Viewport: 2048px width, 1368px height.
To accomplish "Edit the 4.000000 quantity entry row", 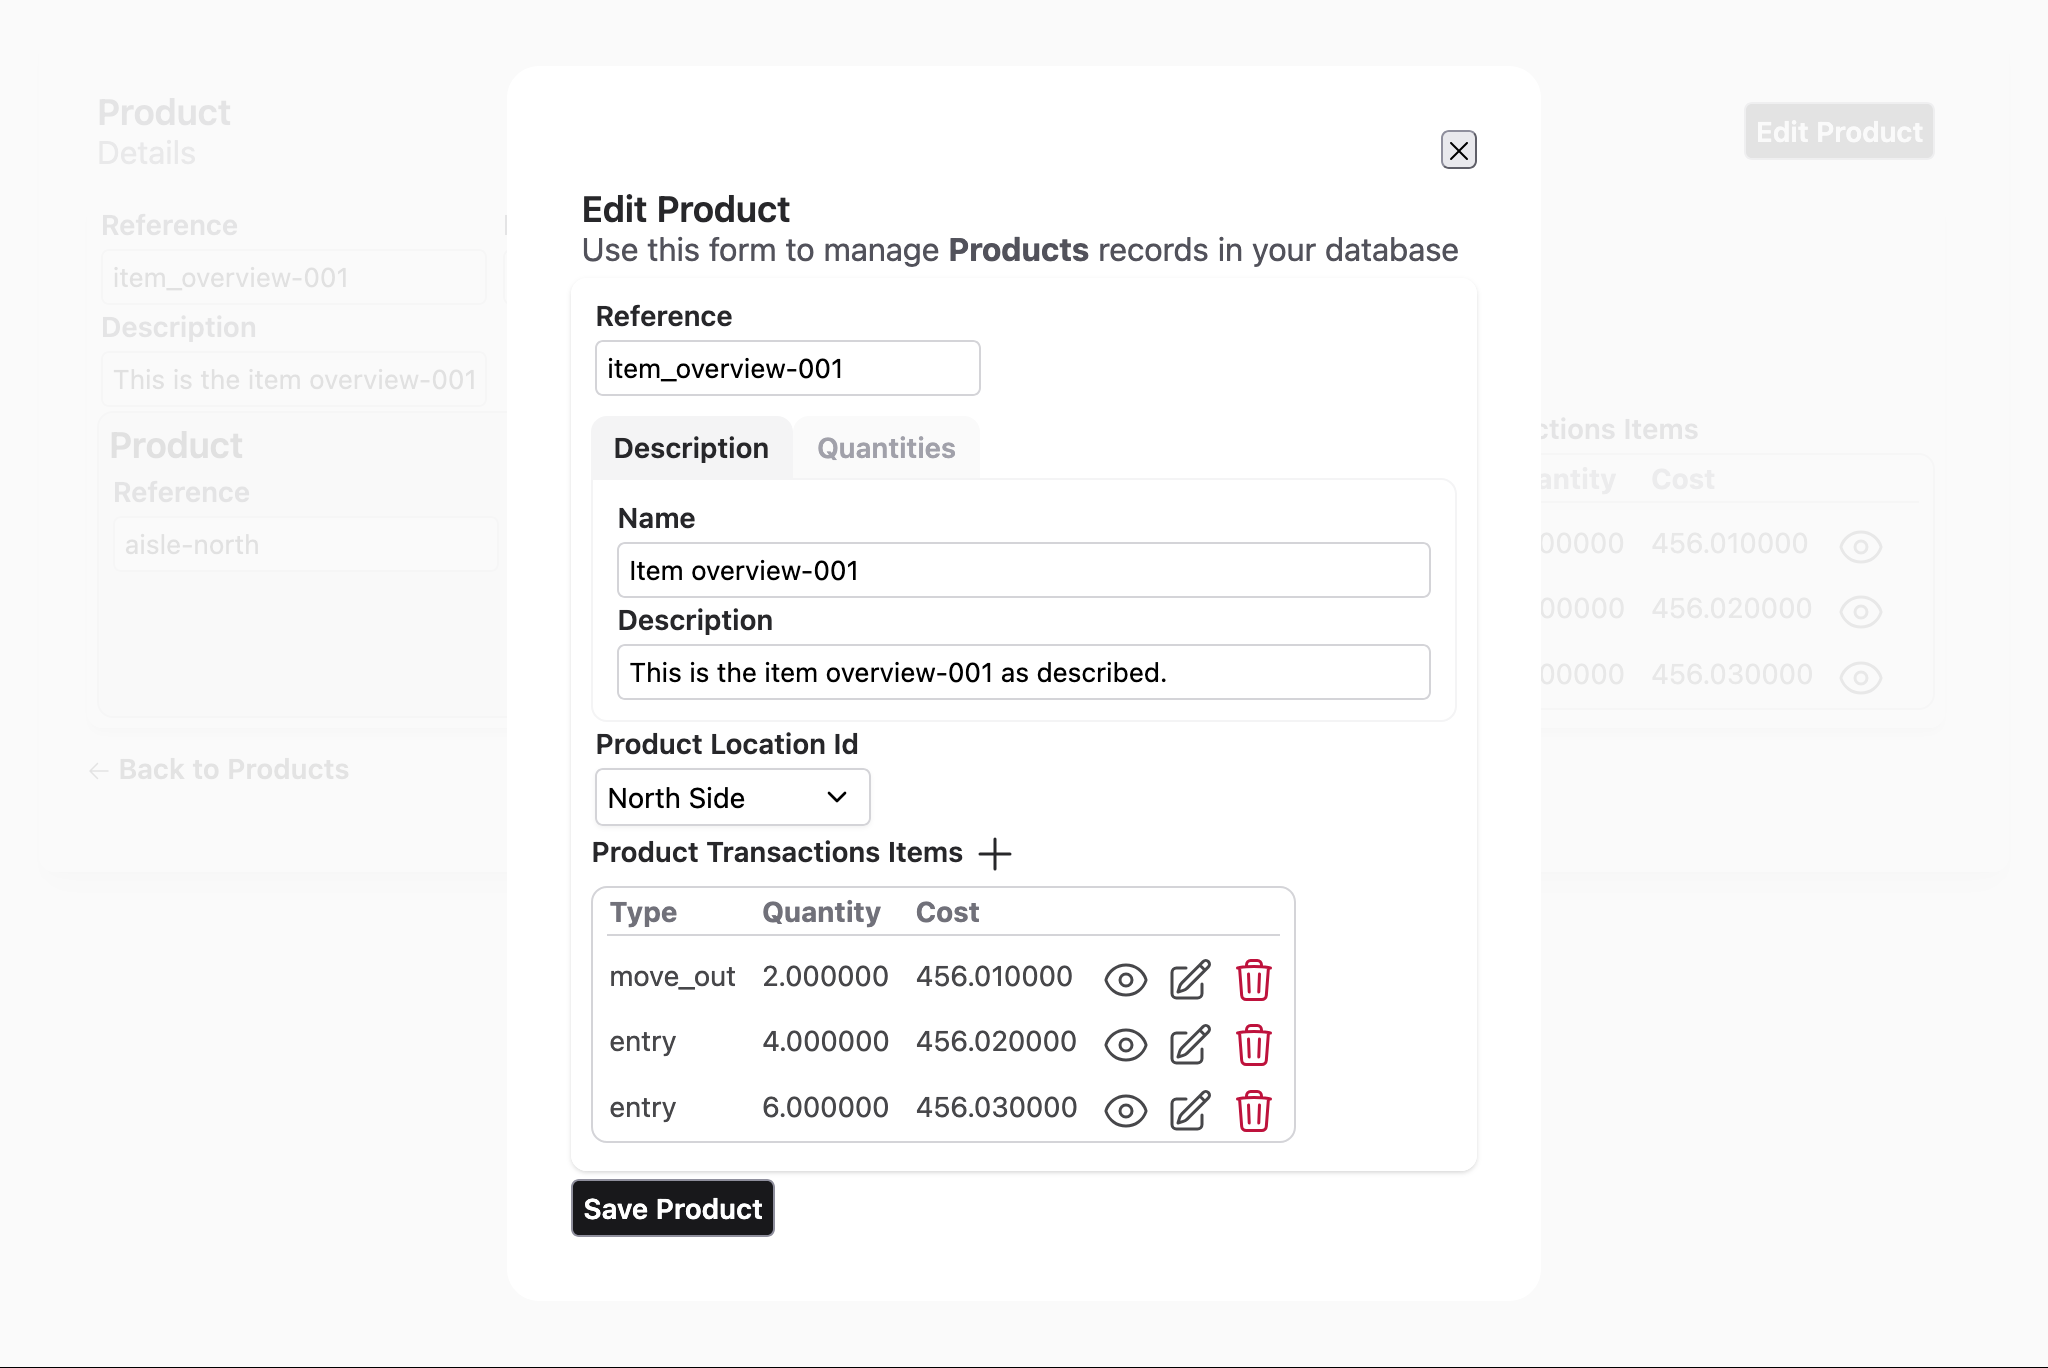I will 1189,1045.
